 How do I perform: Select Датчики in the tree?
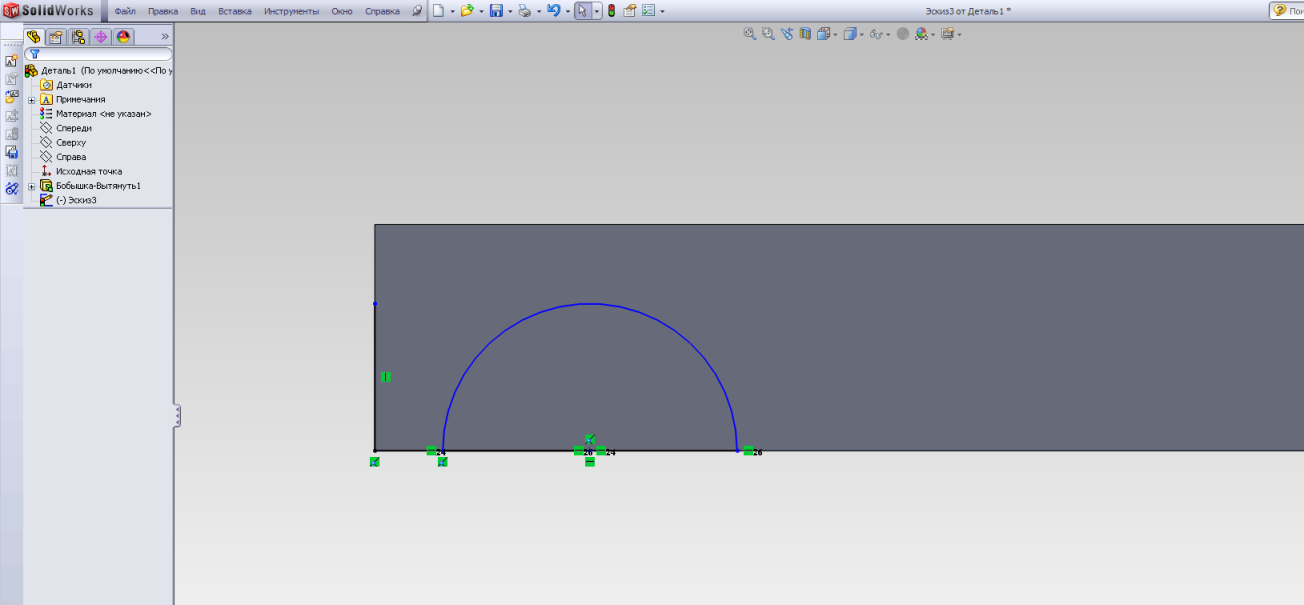(x=66, y=85)
